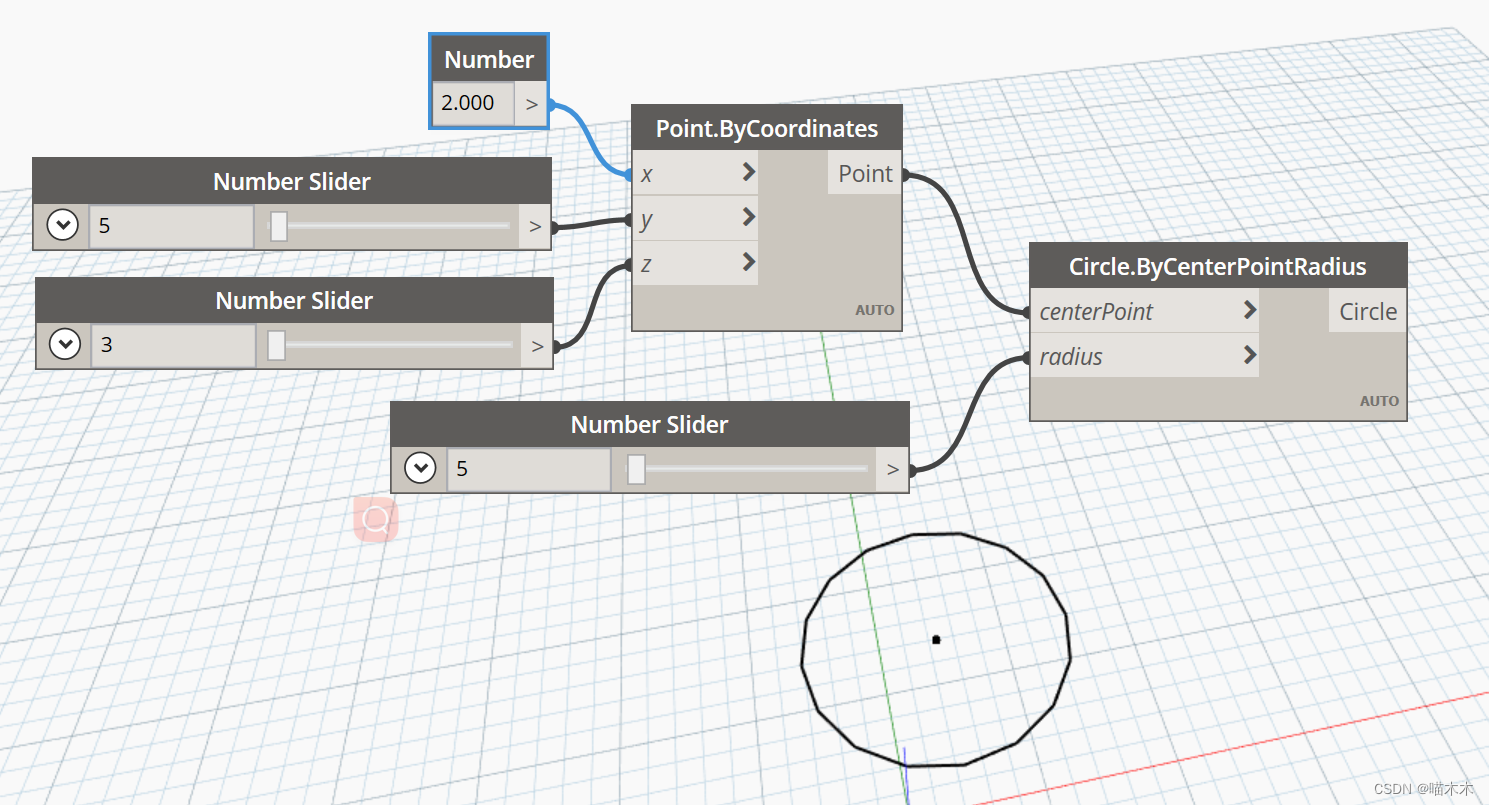
Task: Click the Circle output port
Action: [x=1368, y=311]
